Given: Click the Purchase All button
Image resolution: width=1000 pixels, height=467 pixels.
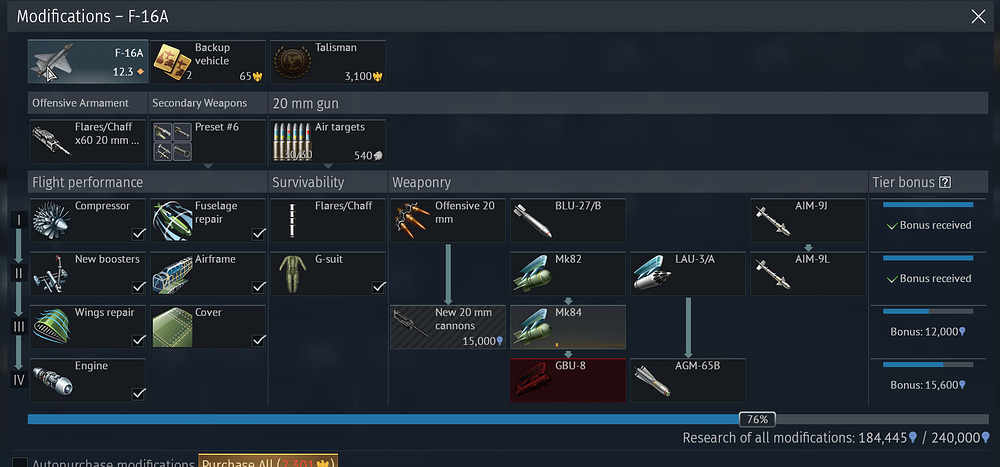Looking at the screenshot, I should point(268,461).
